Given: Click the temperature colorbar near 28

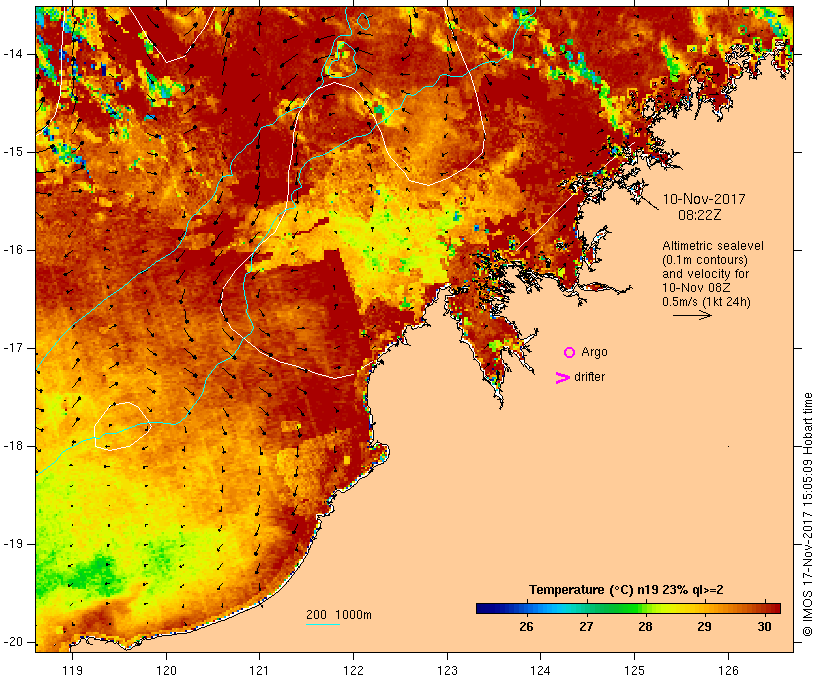Looking at the screenshot, I should click(644, 608).
